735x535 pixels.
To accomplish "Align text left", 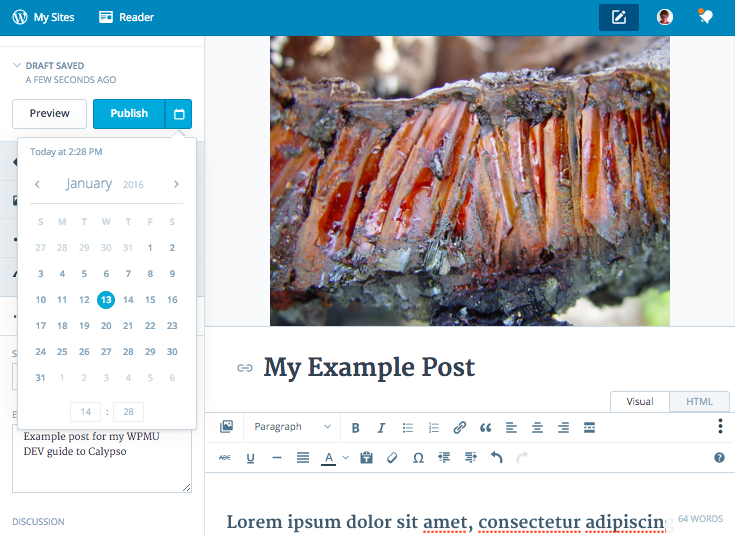I will click(x=511, y=428).
